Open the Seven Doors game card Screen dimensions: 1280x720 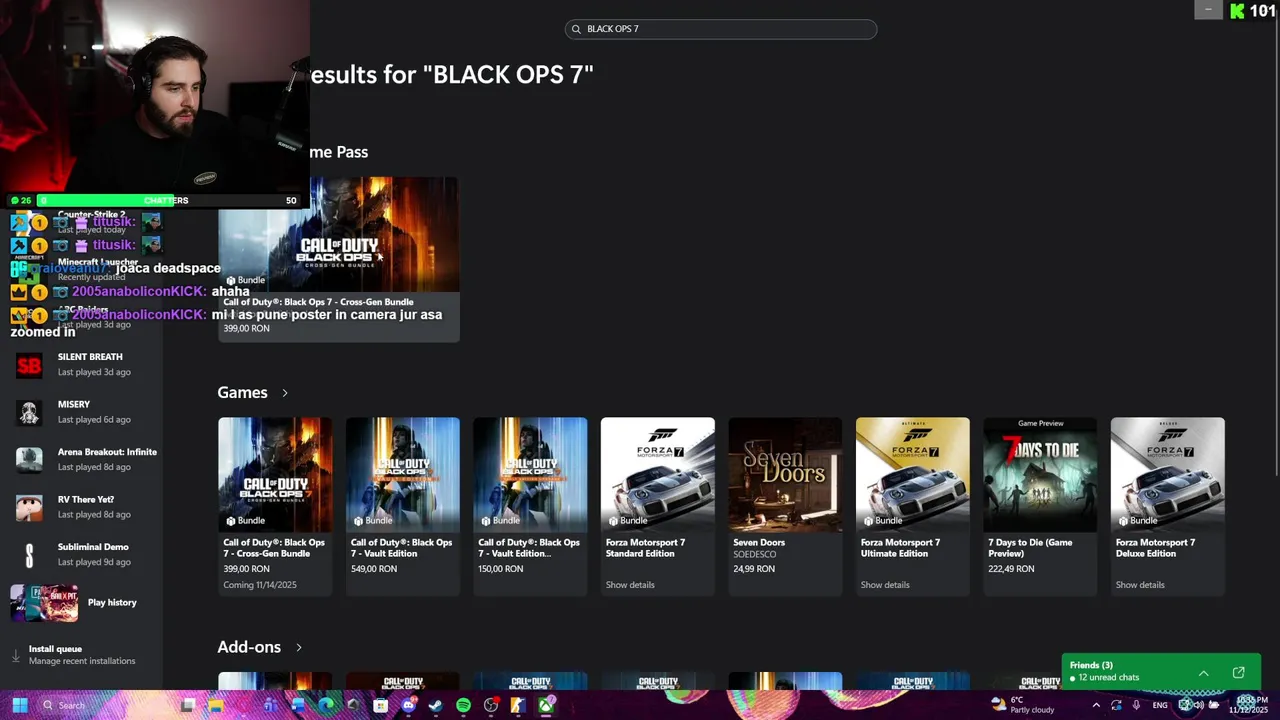pos(785,506)
